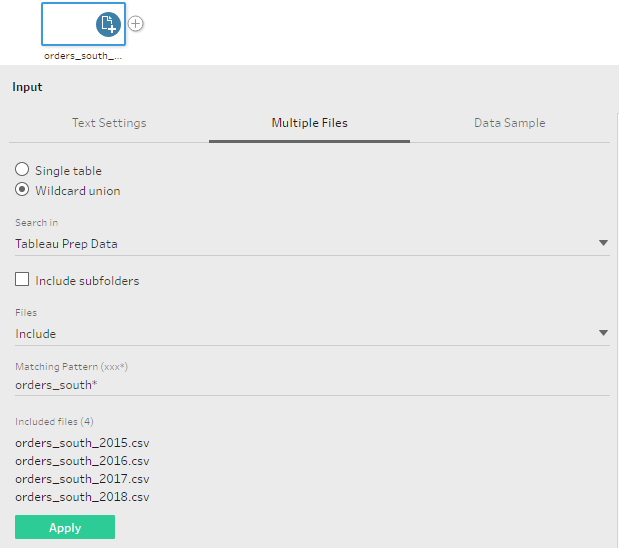619x548 pixels.
Task: Switch to the Text Settings tab
Action: [109, 123]
